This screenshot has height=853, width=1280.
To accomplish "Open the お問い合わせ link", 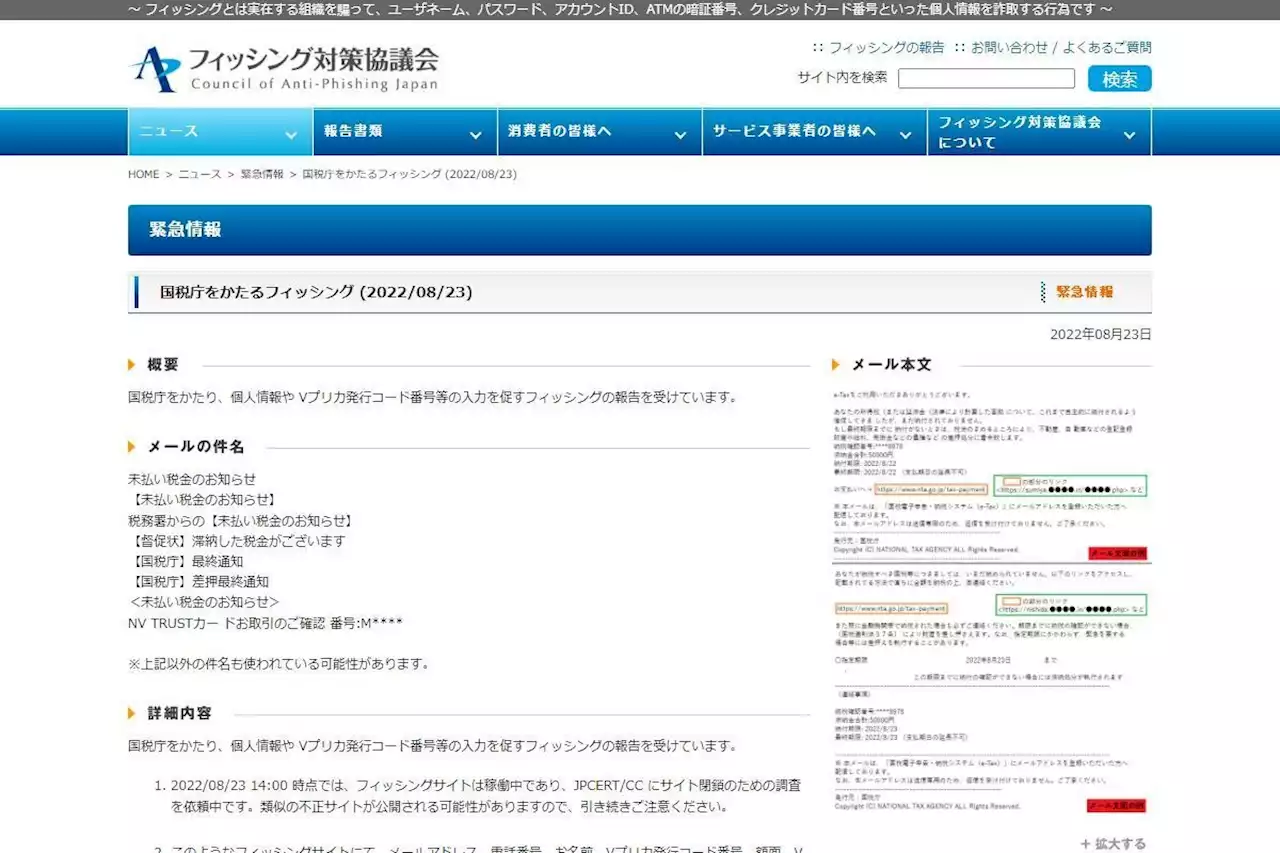I will tap(1009, 47).
